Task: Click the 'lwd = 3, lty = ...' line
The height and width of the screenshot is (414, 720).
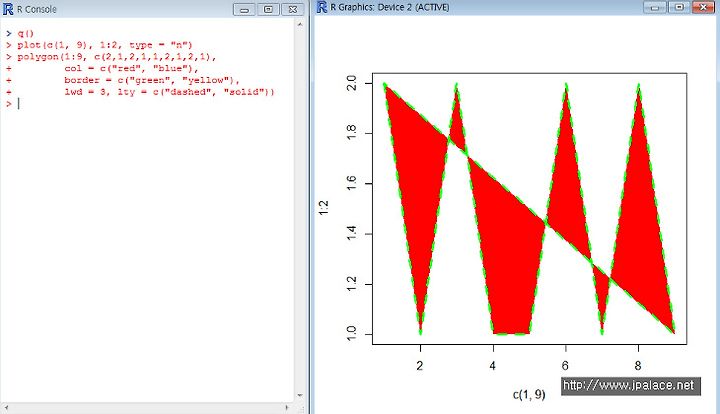Action: [169, 92]
